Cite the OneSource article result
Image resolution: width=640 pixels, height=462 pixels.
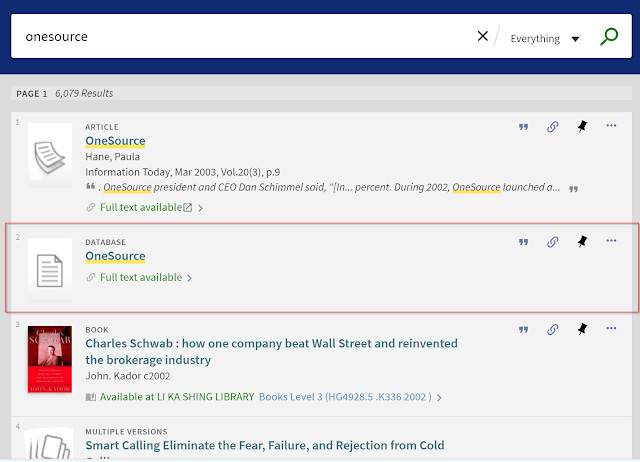pyautogui.click(x=523, y=127)
